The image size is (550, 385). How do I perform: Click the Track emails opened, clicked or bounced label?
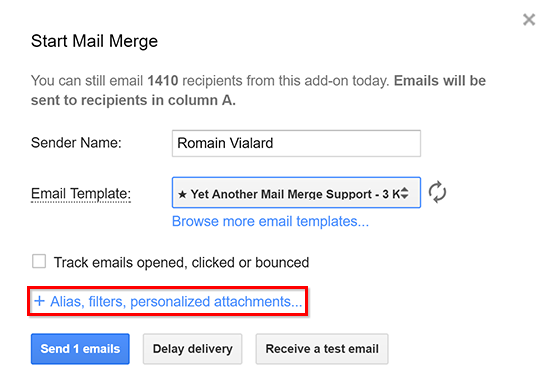click(x=181, y=262)
